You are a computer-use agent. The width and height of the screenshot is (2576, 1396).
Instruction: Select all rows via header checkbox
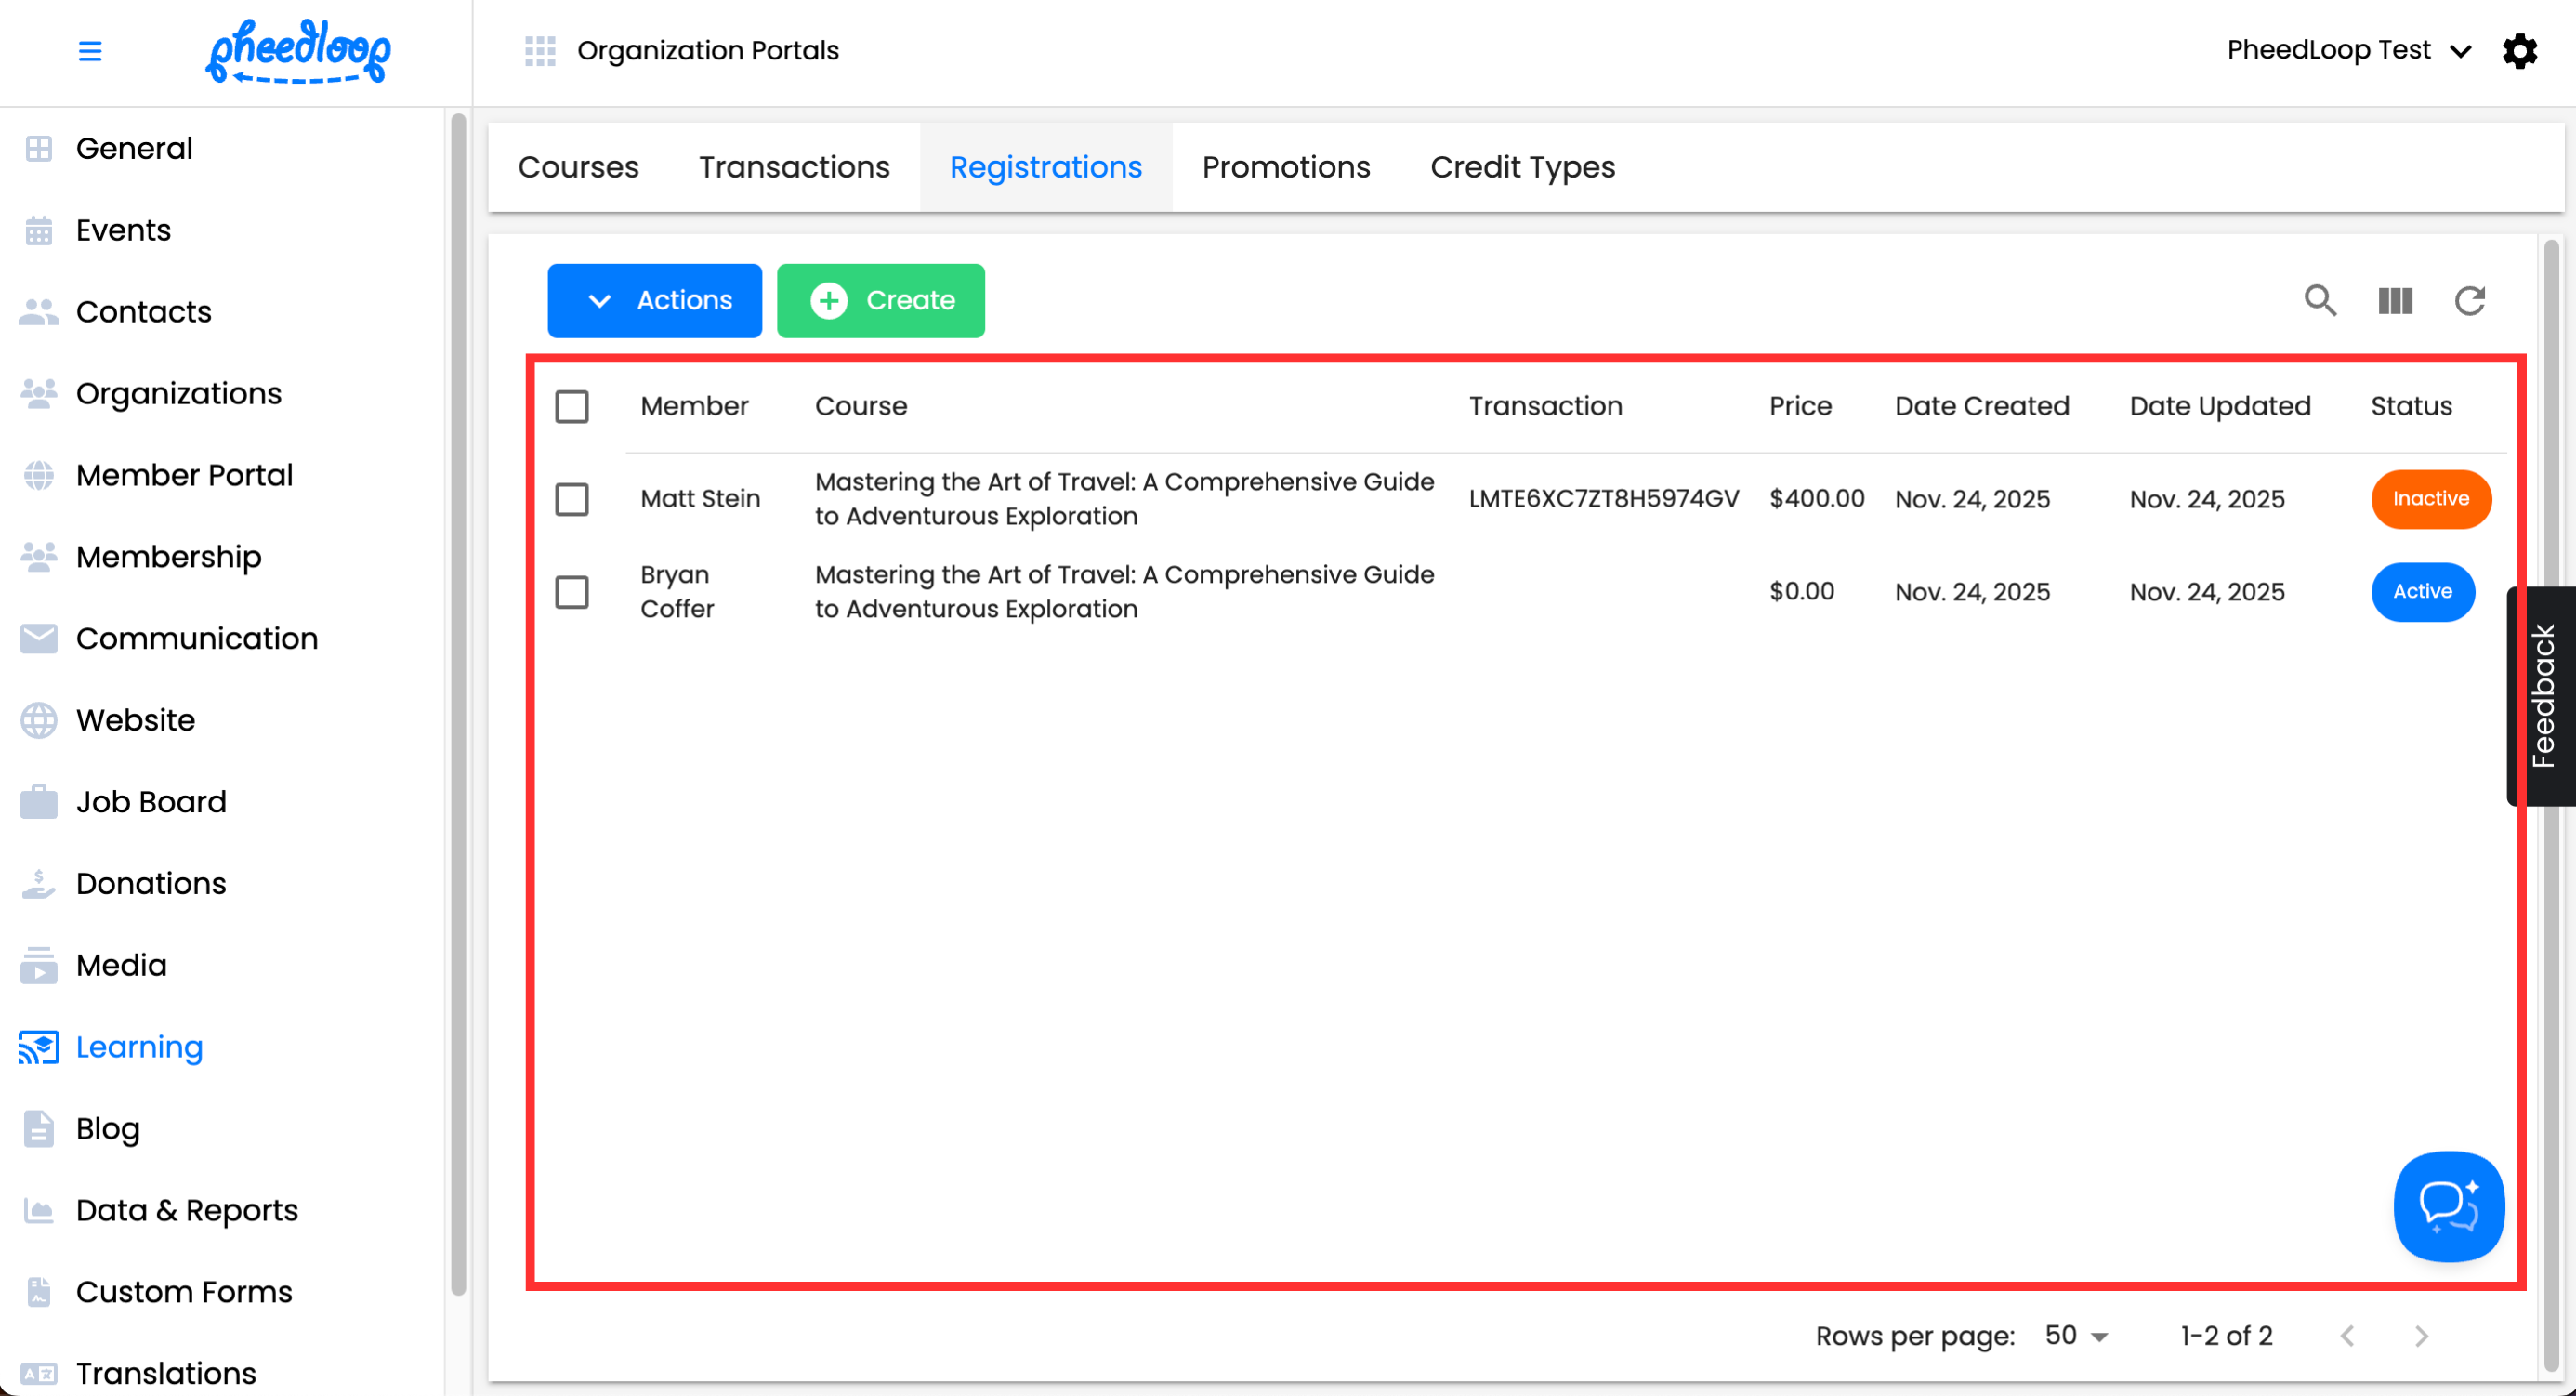point(572,407)
